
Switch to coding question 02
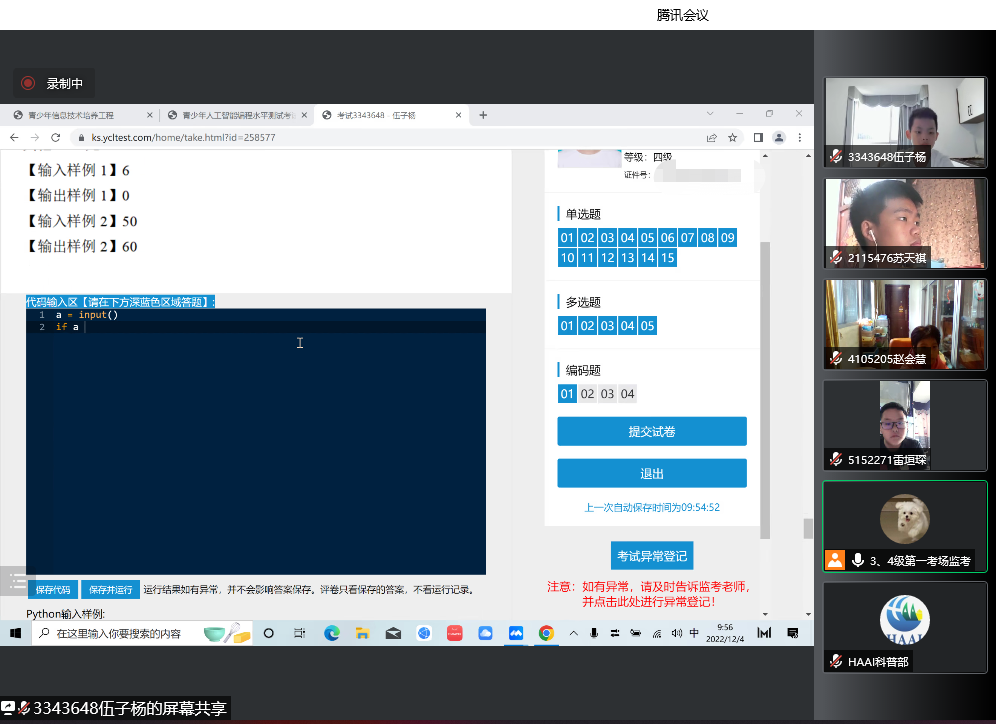pos(588,394)
